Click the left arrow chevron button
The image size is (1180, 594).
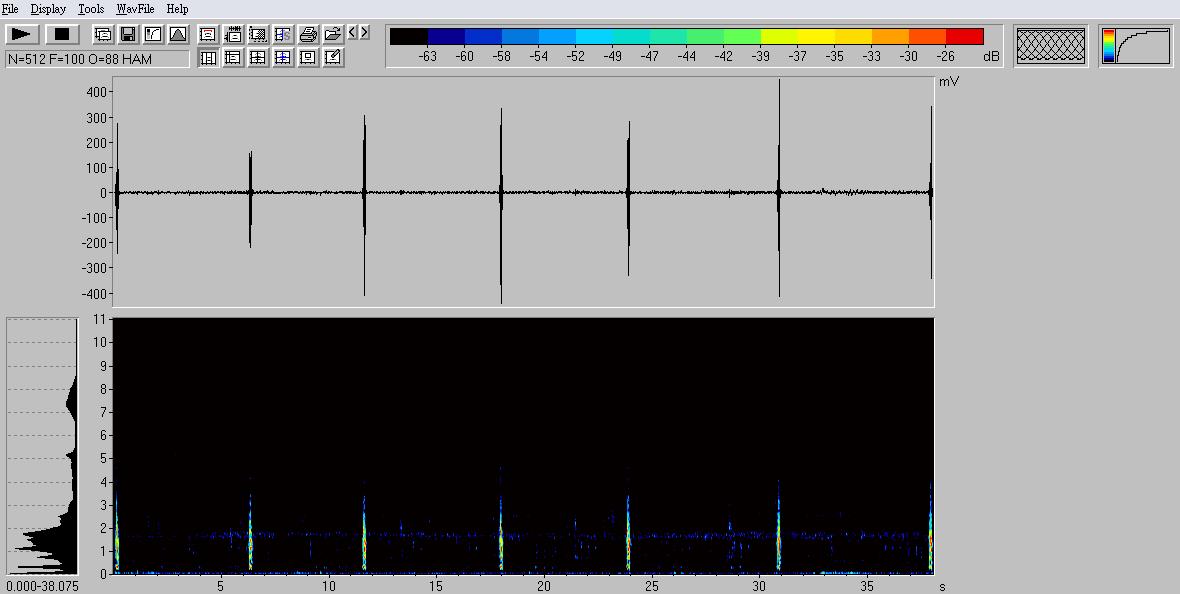pyautogui.click(x=352, y=33)
